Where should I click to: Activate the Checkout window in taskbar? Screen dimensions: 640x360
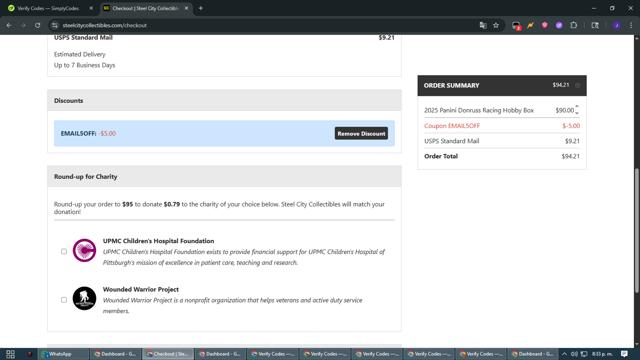pyautogui.click(x=168, y=354)
